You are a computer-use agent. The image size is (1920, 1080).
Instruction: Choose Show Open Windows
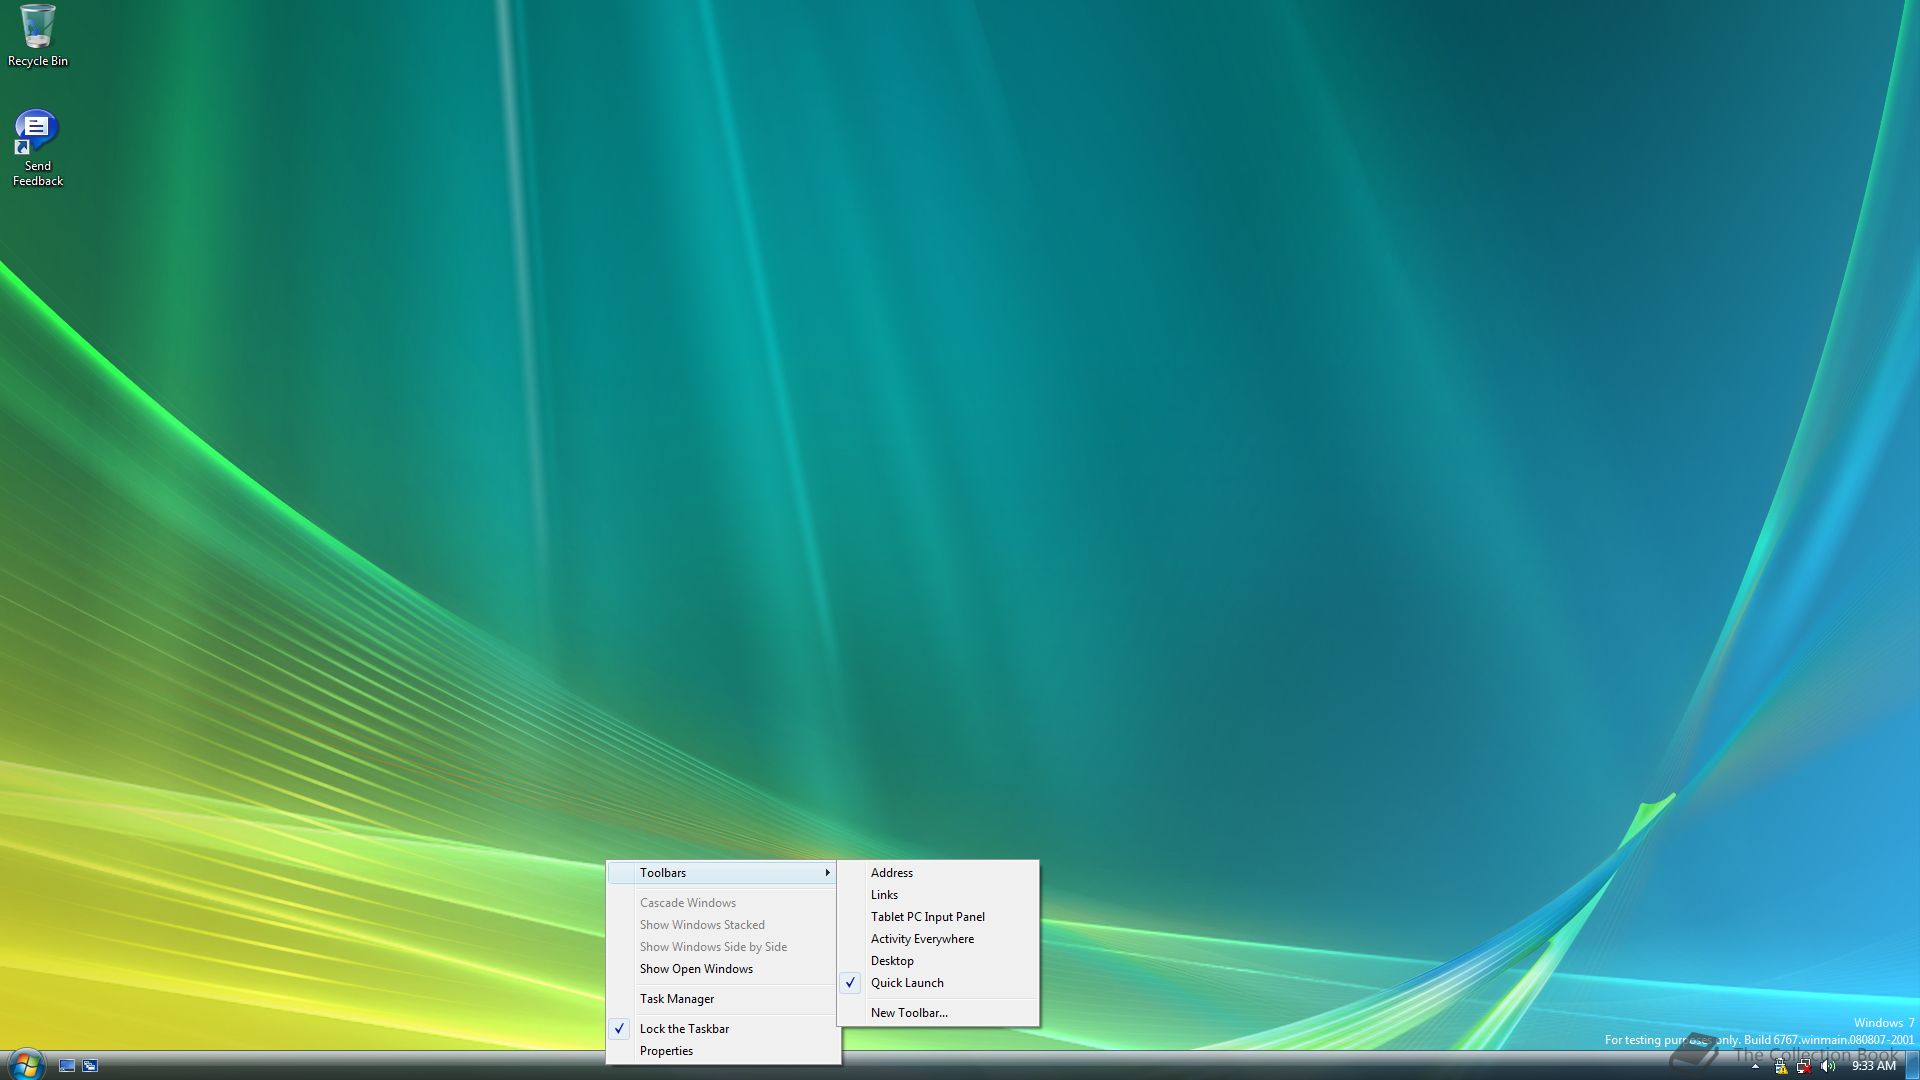pyautogui.click(x=696, y=969)
